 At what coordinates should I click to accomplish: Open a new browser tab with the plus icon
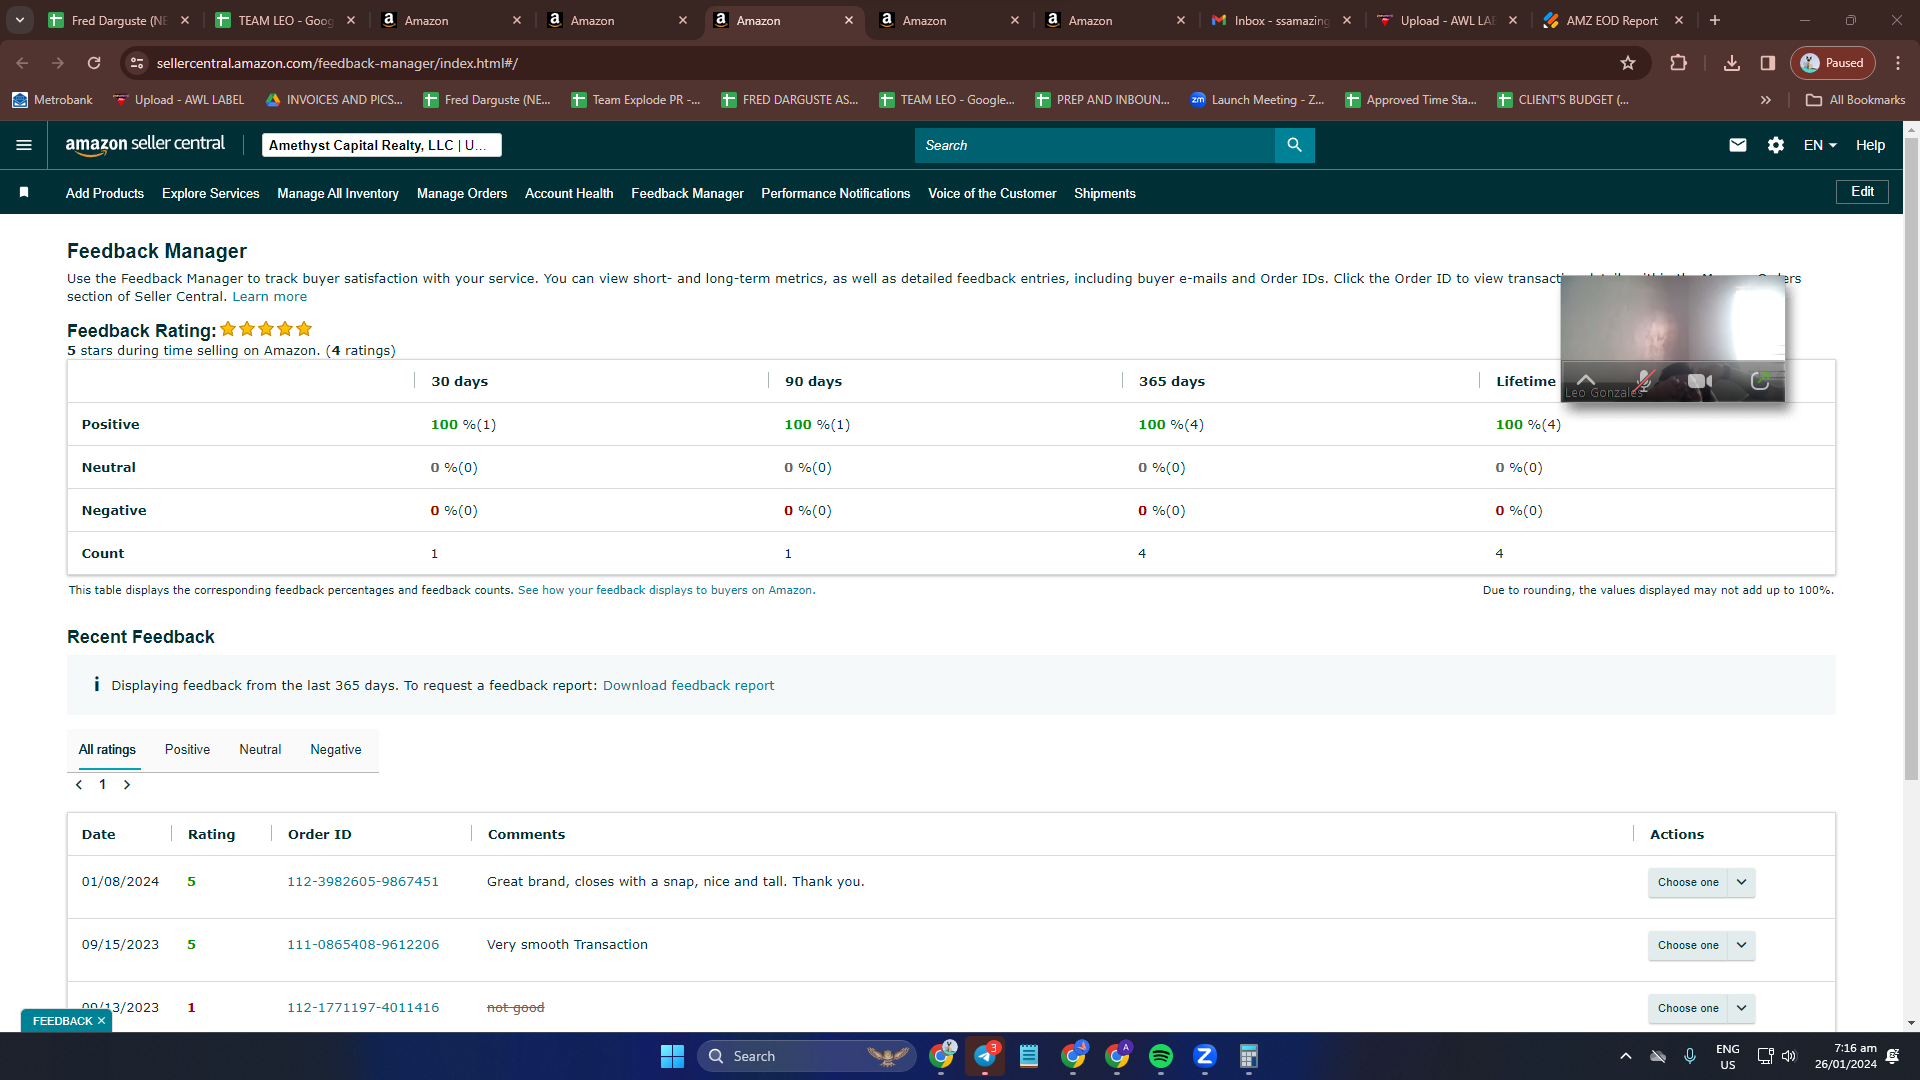tap(1715, 20)
